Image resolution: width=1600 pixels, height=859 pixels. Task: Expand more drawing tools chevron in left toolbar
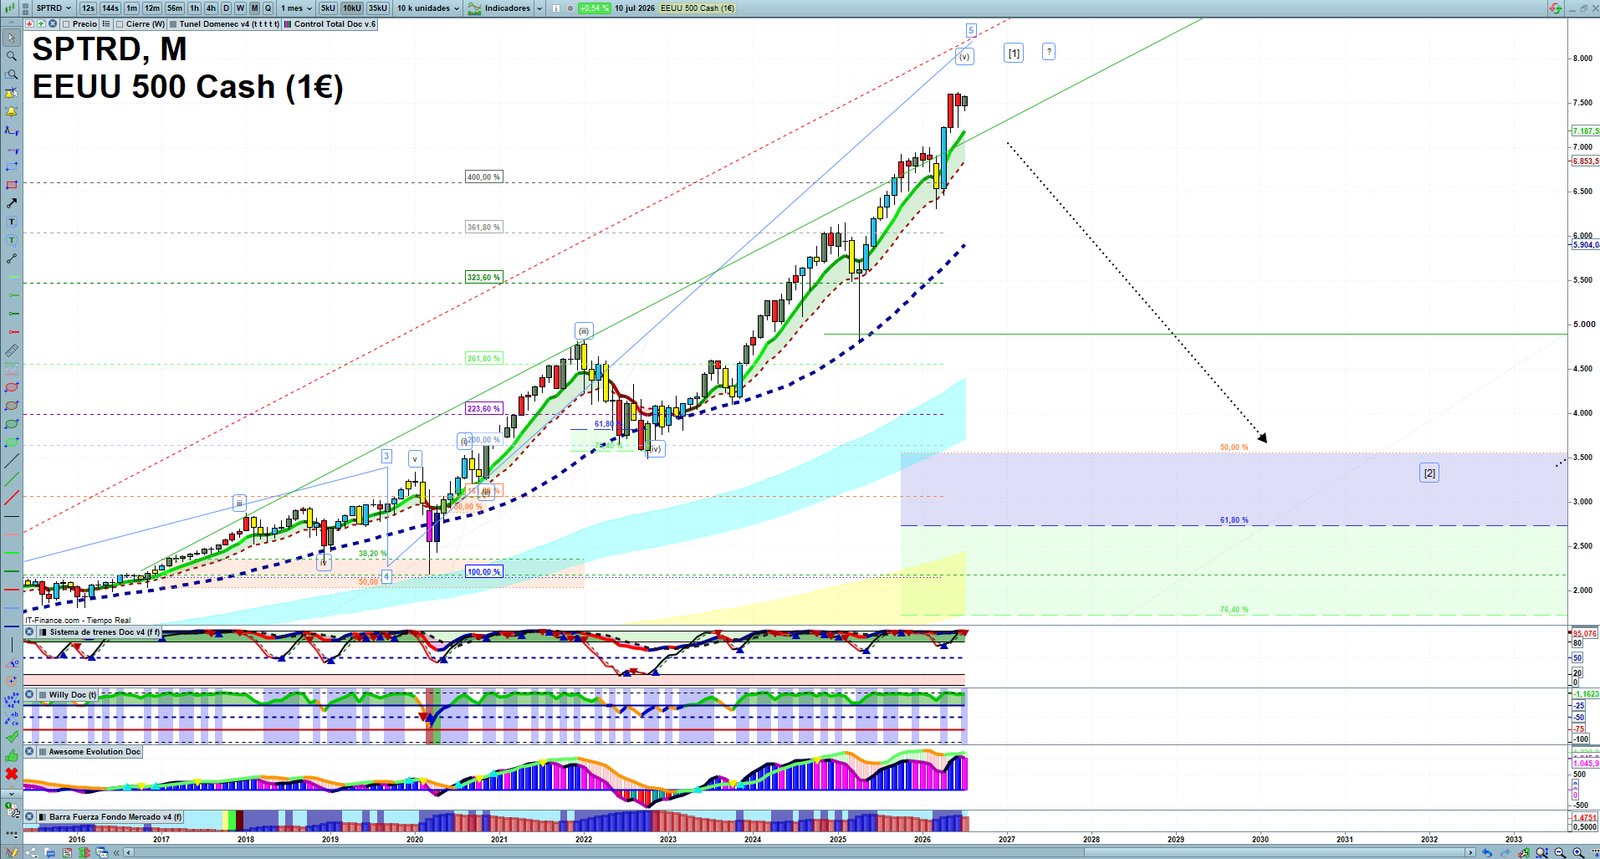11,792
